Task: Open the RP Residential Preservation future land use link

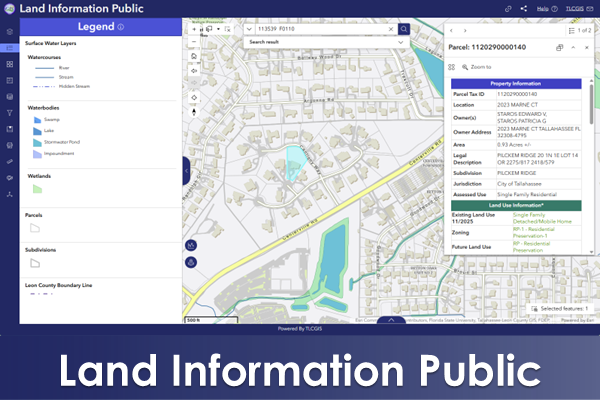Action: pyautogui.click(x=532, y=247)
